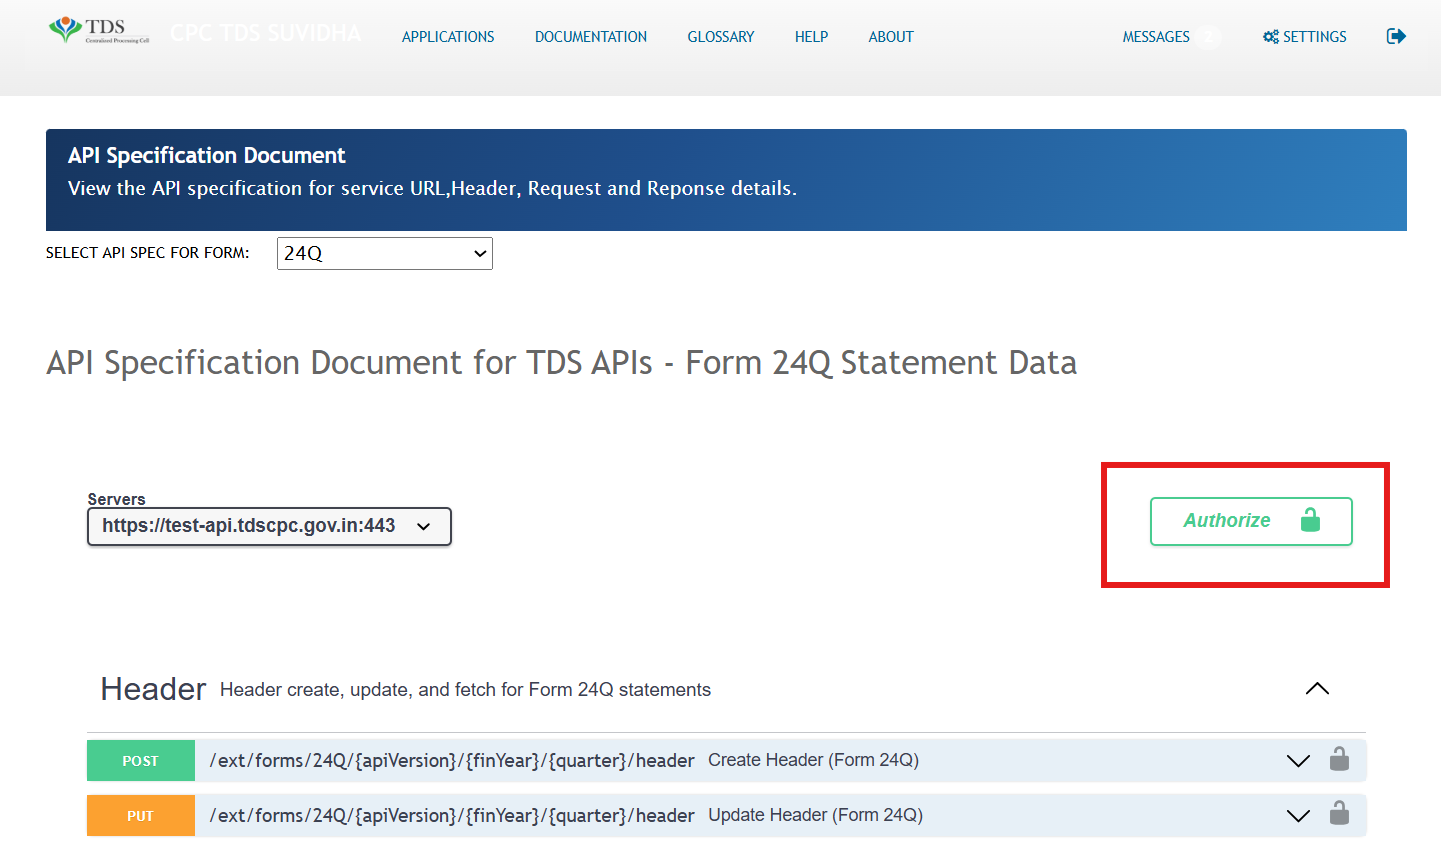Open the form selector showing 24Q
The height and width of the screenshot is (844, 1441).
coord(385,253)
